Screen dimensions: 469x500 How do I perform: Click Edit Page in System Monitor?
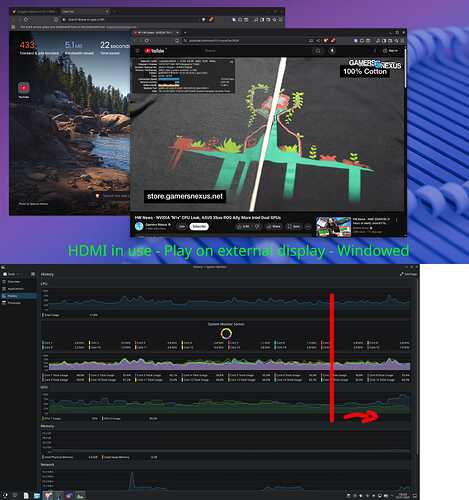point(408,274)
